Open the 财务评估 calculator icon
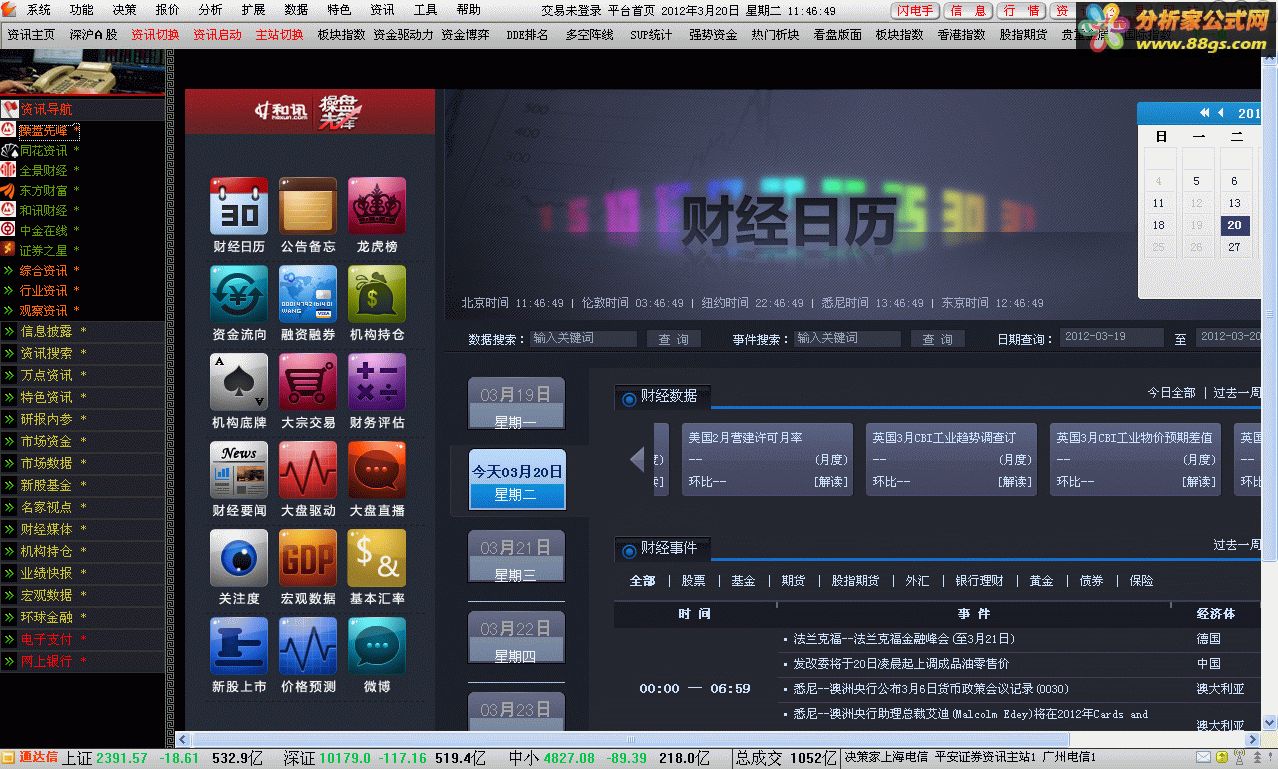The width and height of the screenshot is (1278, 769). pos(377,382)
